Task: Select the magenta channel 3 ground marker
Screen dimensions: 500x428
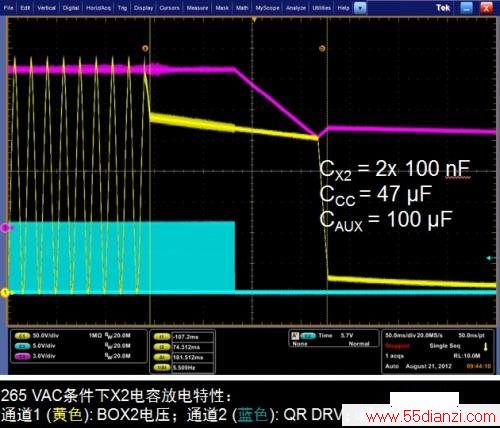Action: [5, 228]
